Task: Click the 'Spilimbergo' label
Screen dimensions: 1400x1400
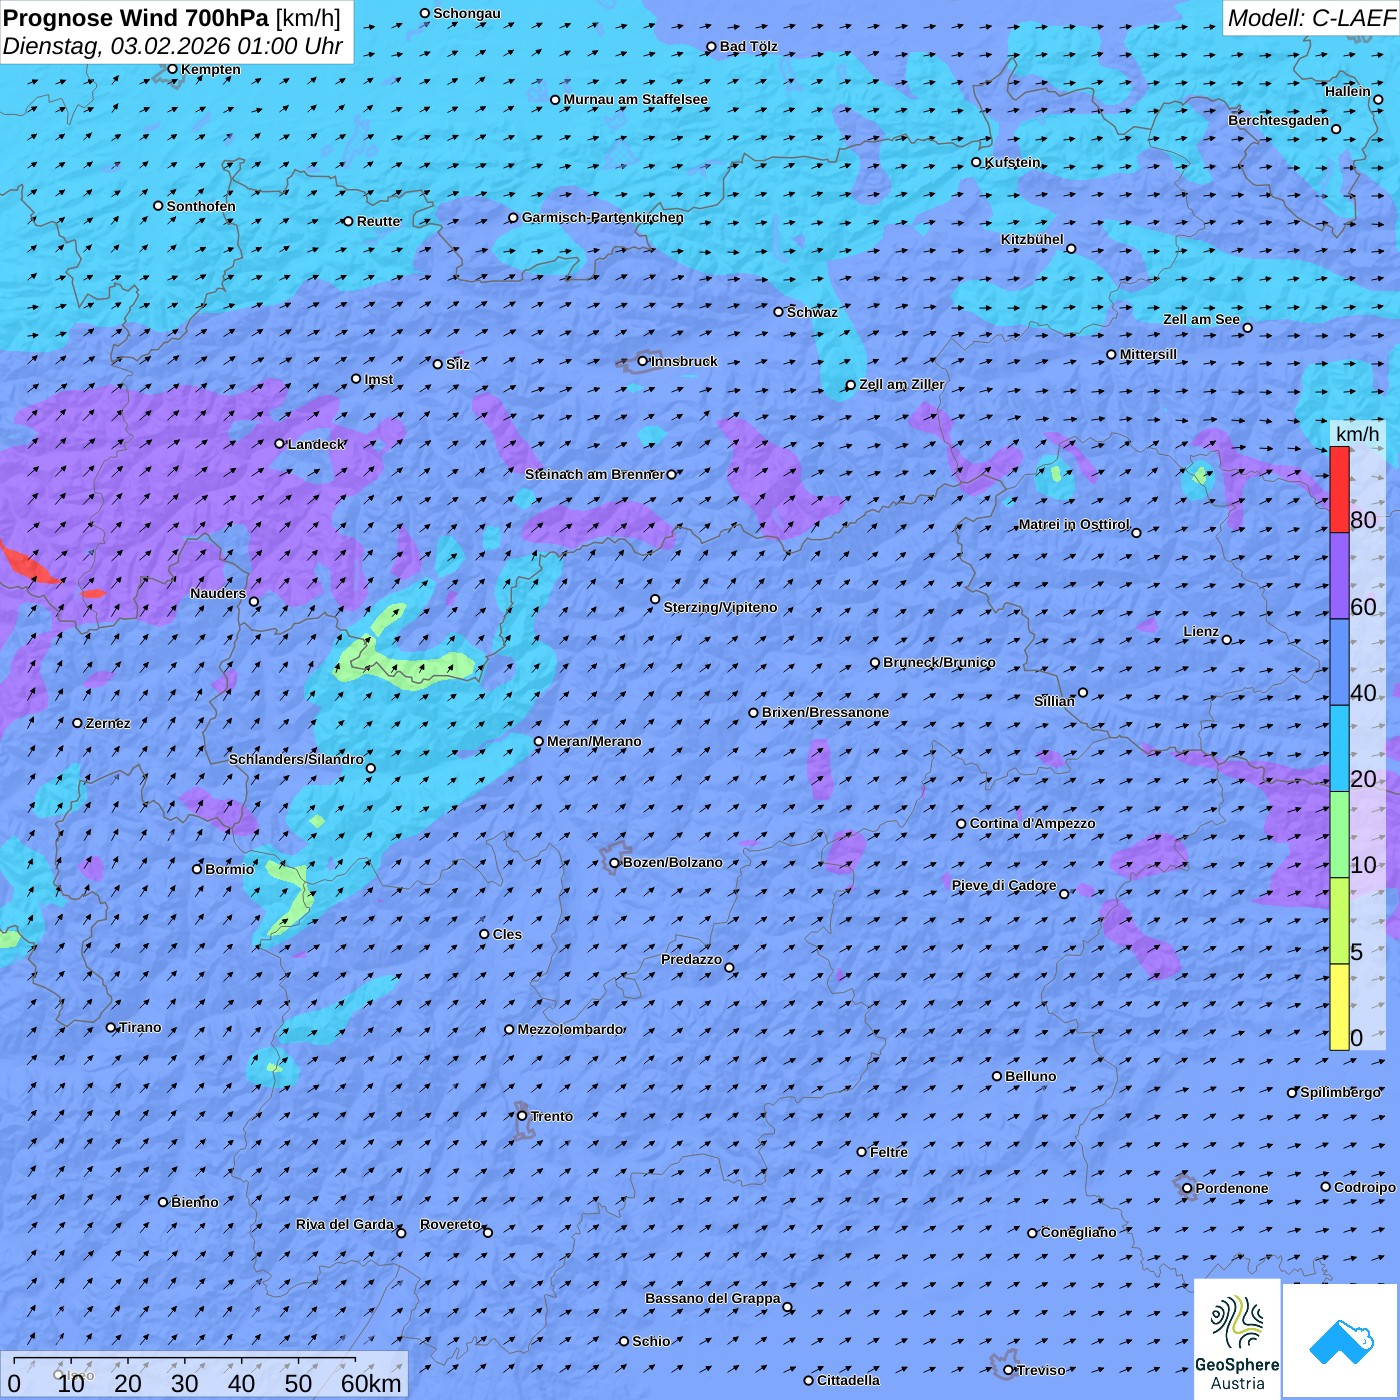Action: click(1340, 1092)
